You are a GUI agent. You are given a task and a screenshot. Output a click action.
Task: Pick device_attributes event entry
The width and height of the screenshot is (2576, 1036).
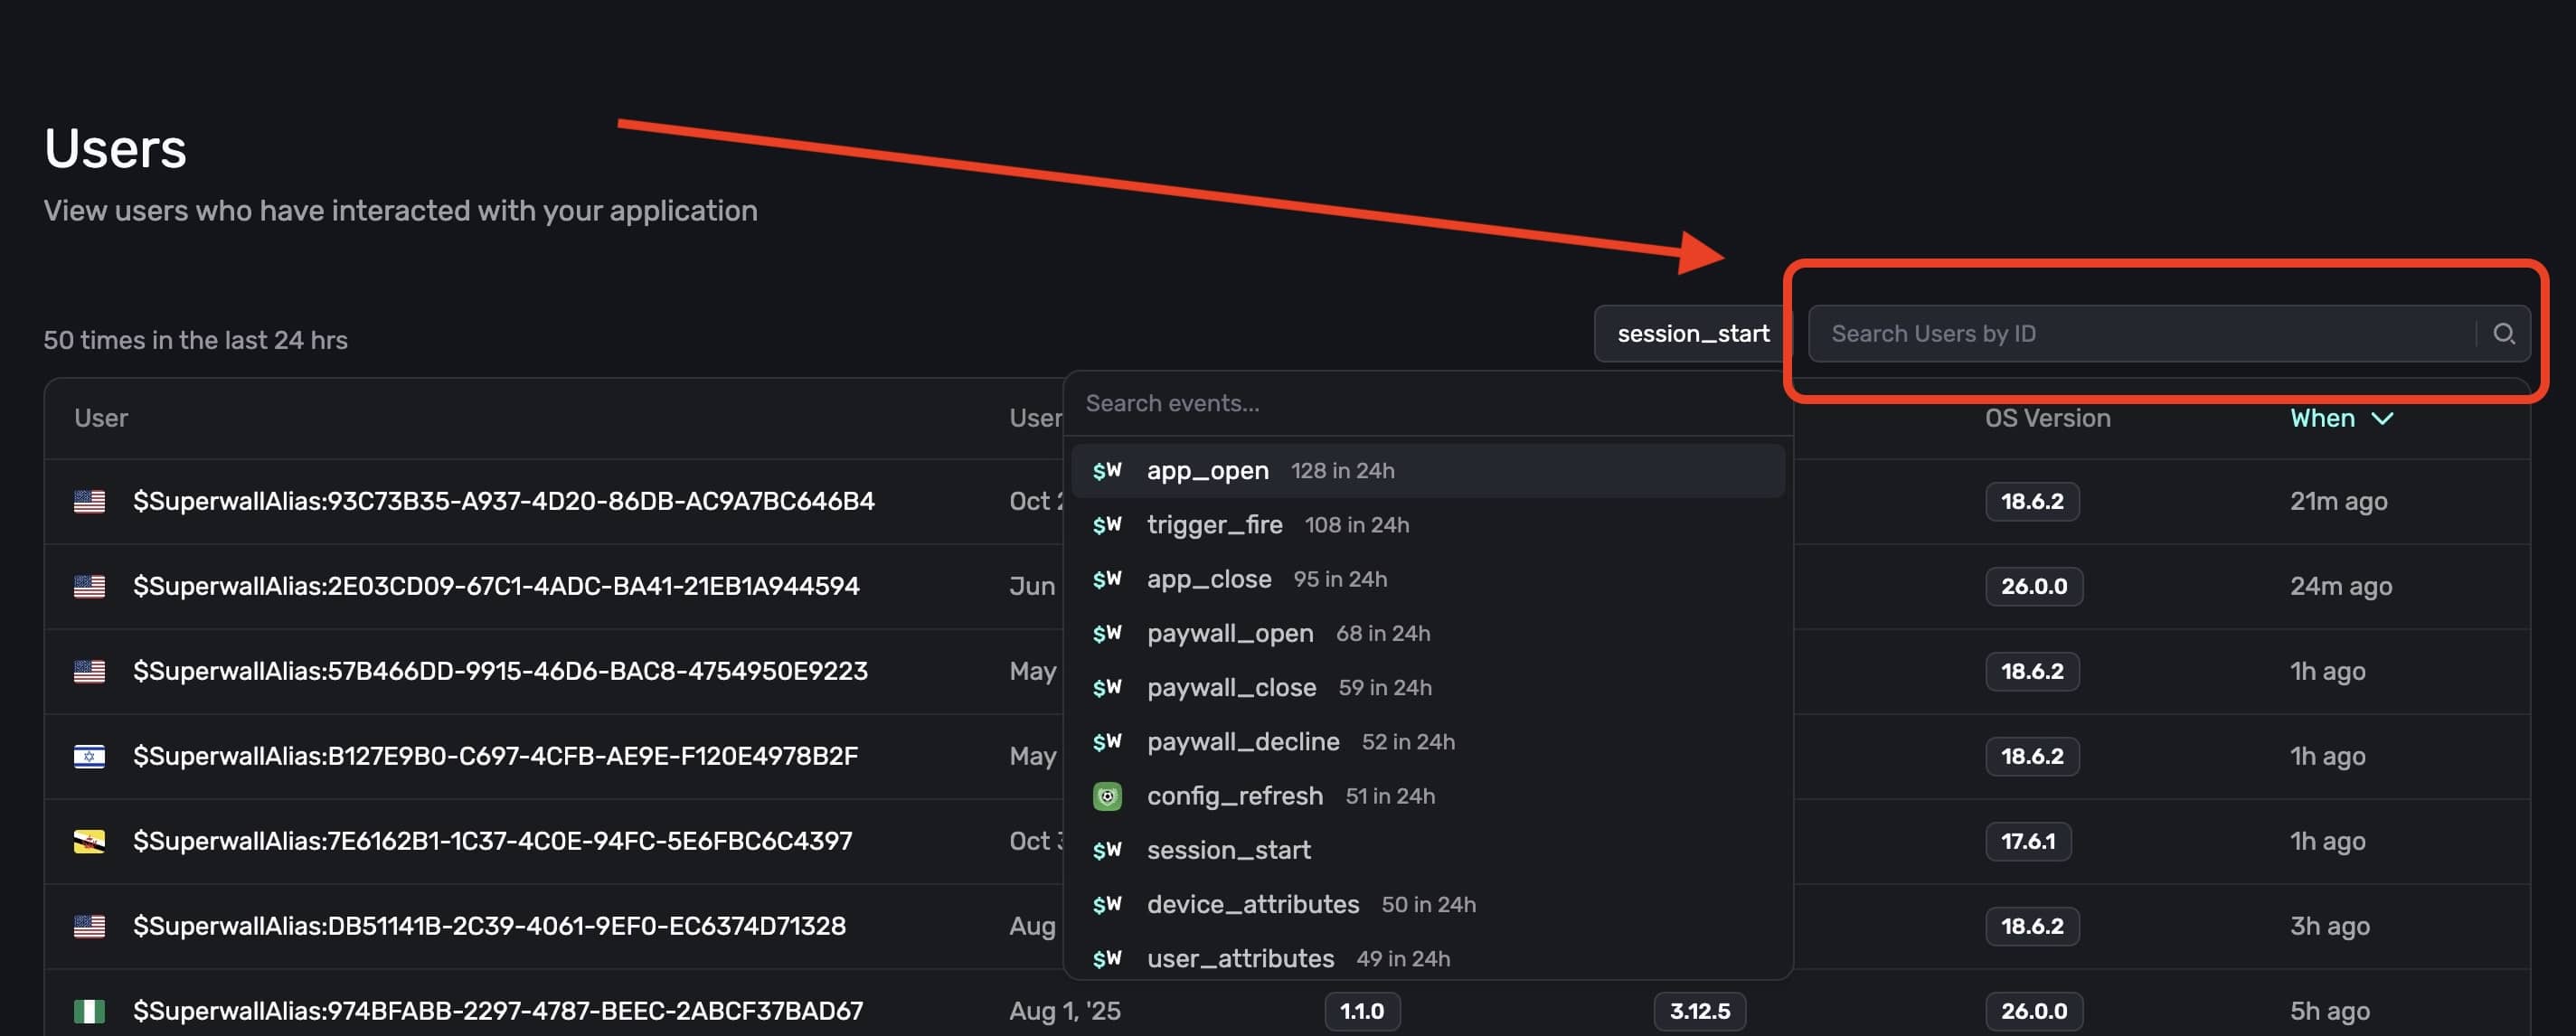1252,904
